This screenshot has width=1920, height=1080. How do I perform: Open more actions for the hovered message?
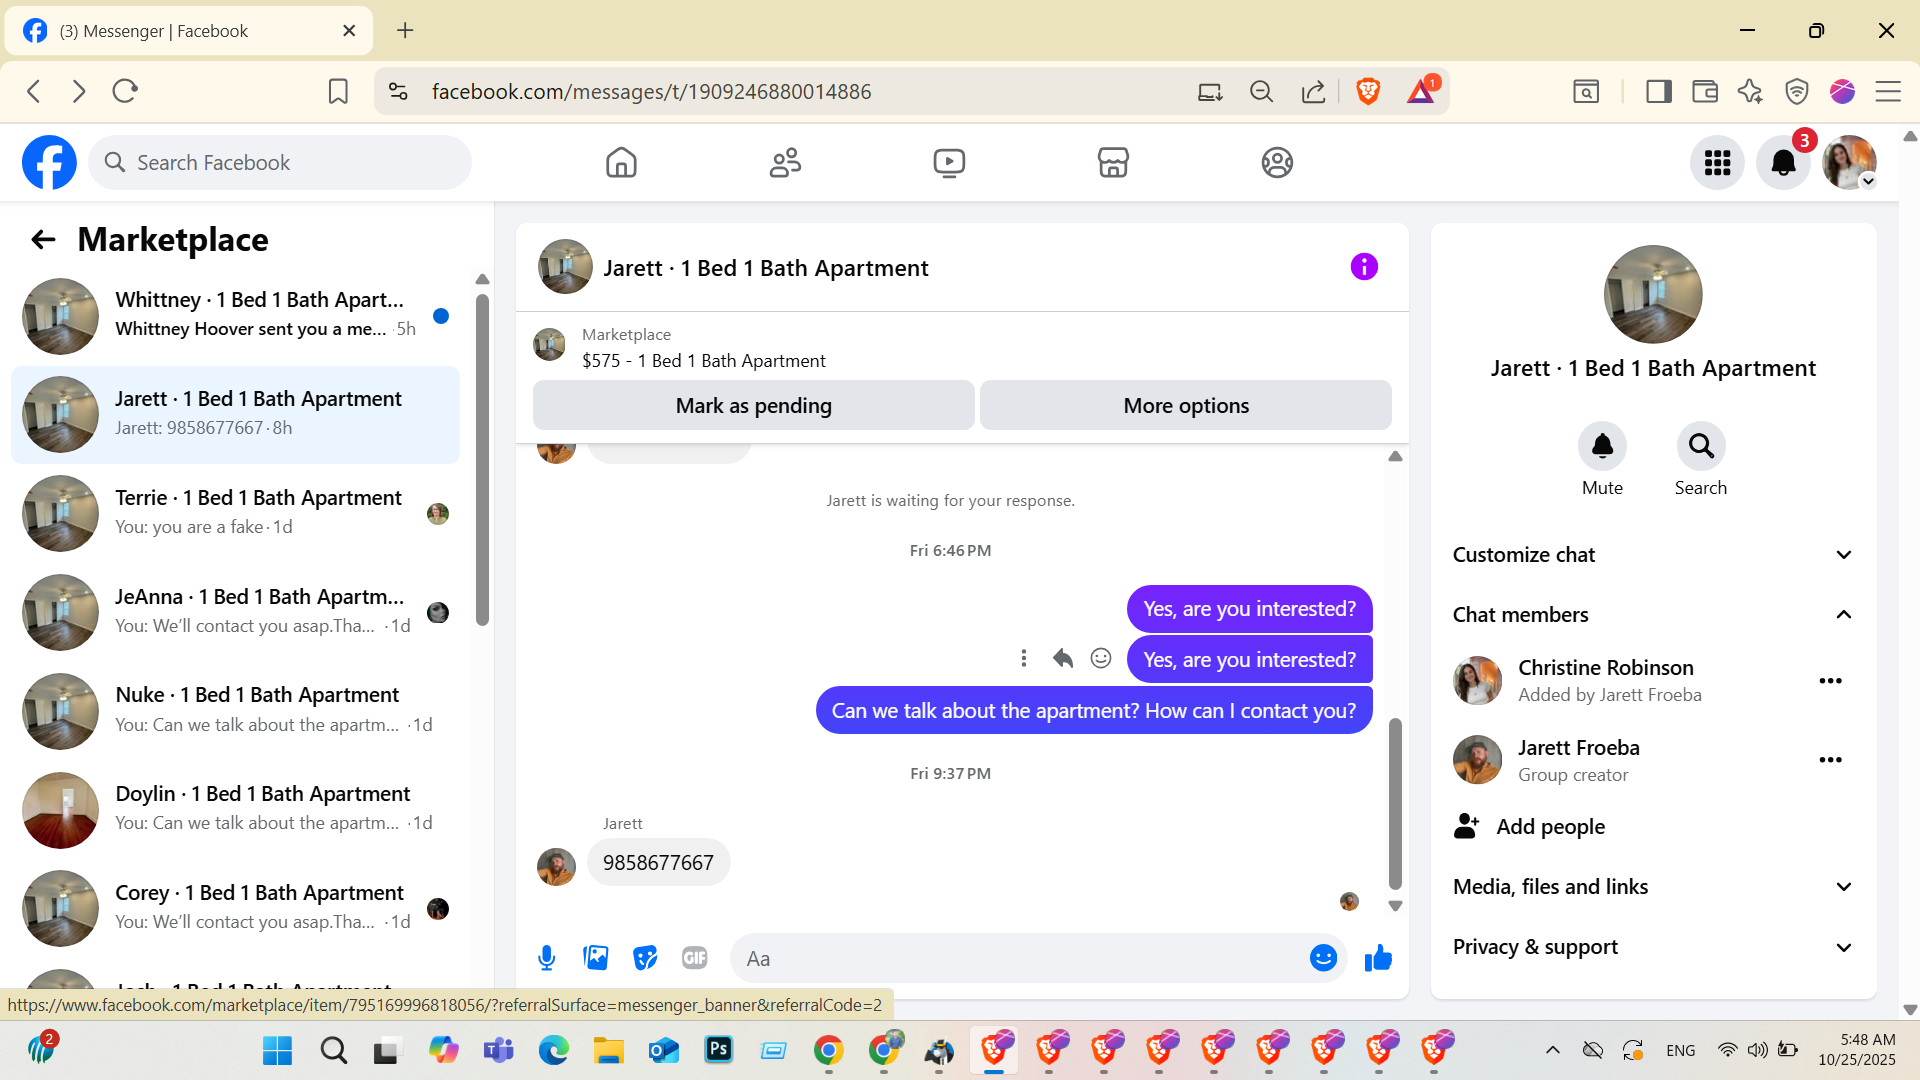click(1023, 658)
